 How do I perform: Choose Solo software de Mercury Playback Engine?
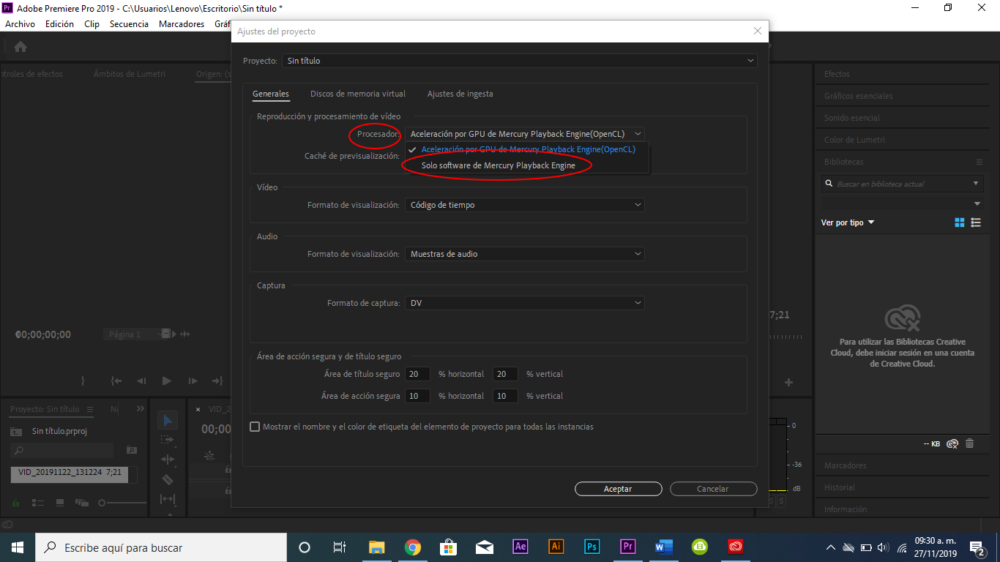pos(498,165)
